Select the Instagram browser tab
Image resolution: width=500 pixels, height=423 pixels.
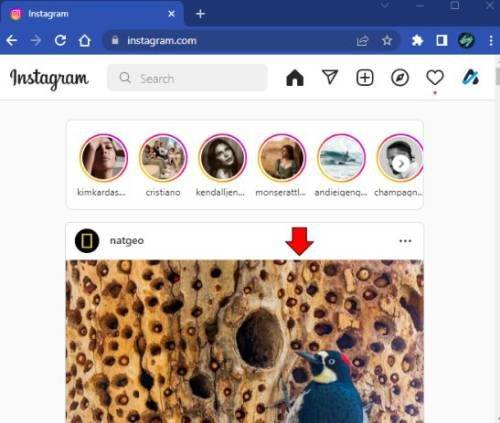pos(92,14)
